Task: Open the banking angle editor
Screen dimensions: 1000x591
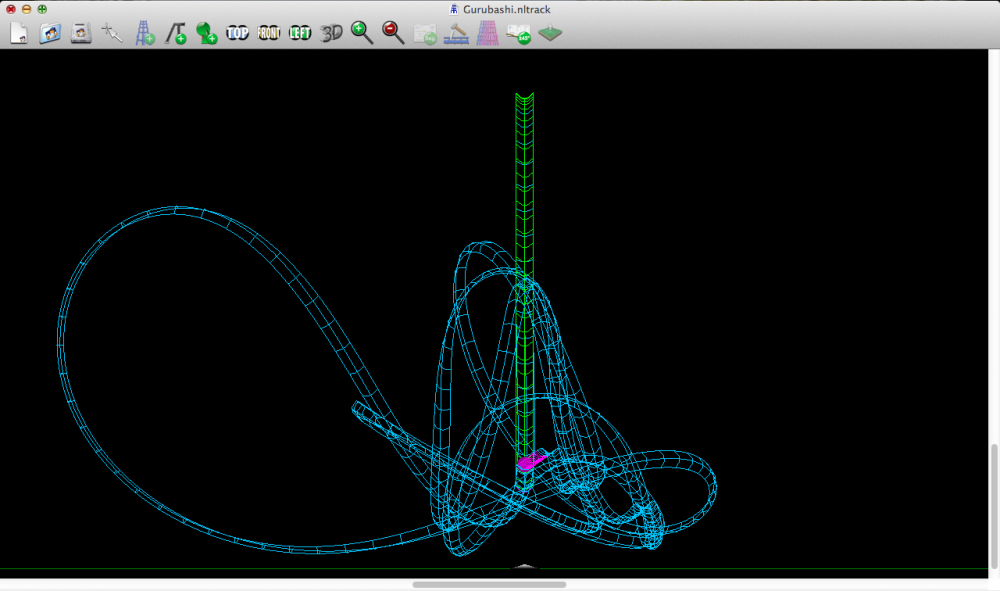Action: click(519, 33)
